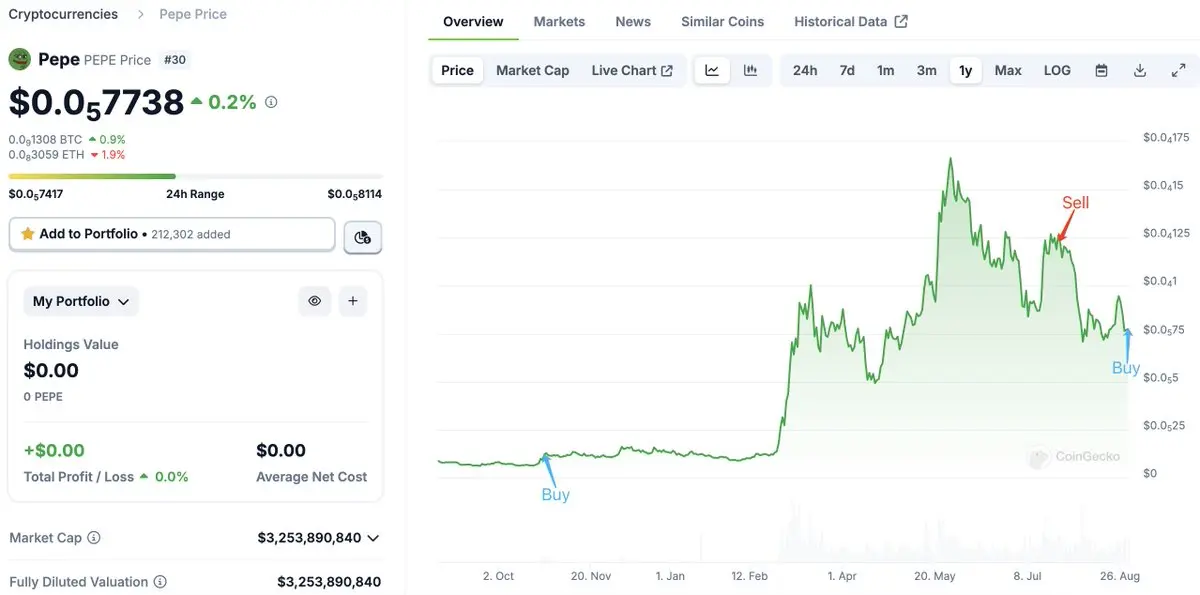The height and width of the screenshot is (595, 1200).
Task: Open price info tooltip next to 0.2%
Action: point(271,102)
